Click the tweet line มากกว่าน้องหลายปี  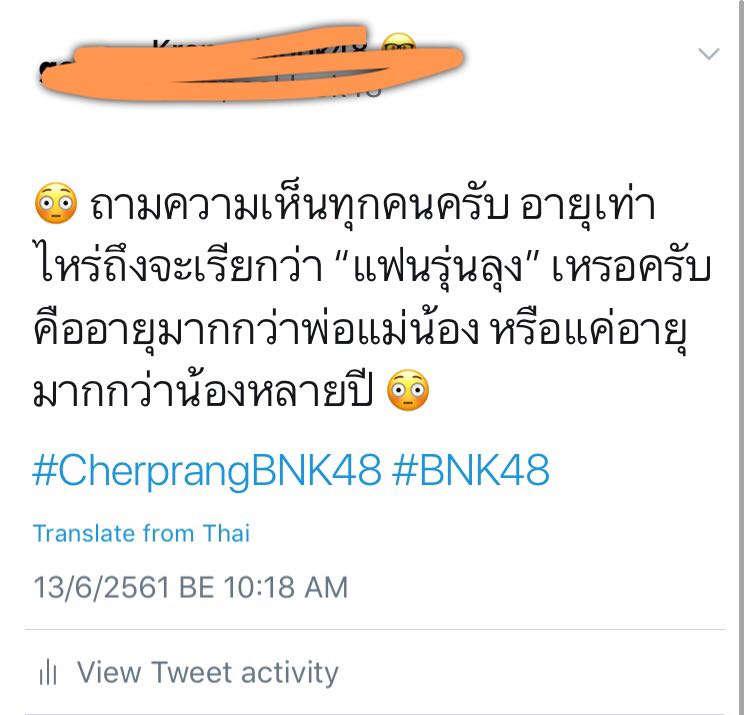tap(202, 391)
